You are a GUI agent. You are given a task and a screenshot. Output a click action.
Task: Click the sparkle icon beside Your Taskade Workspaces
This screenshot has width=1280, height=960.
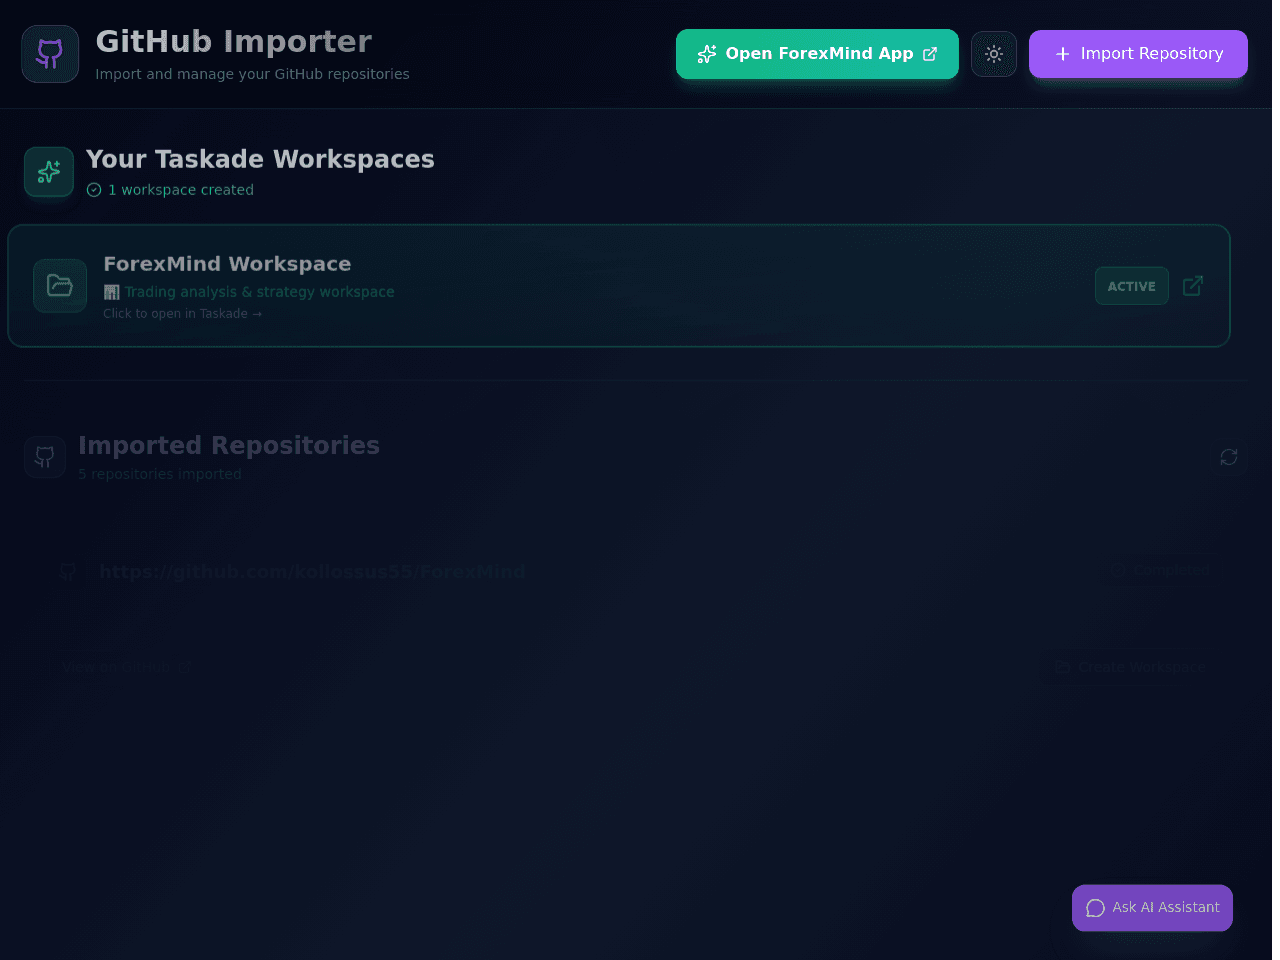pos(49,172)
